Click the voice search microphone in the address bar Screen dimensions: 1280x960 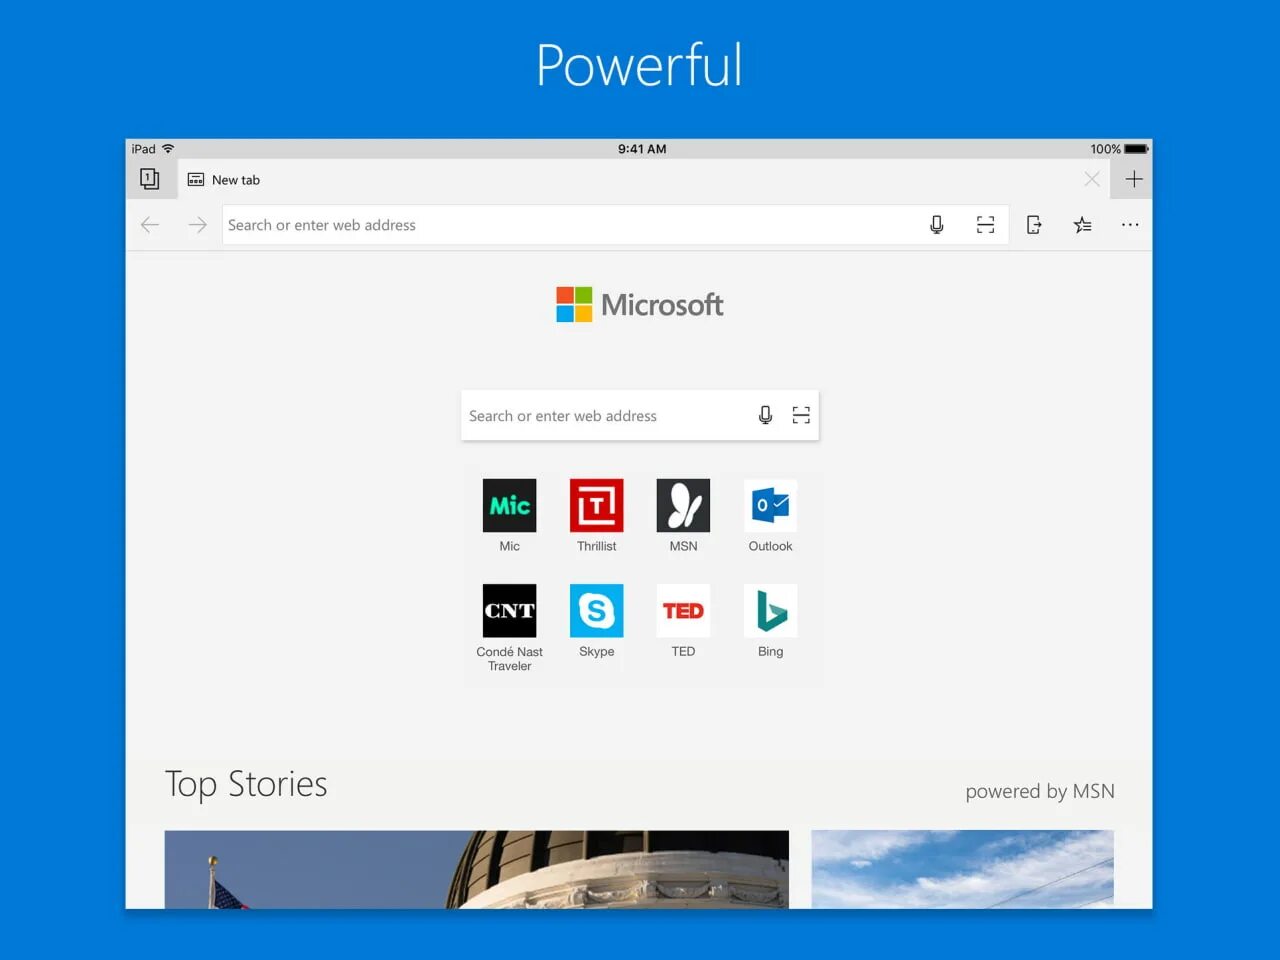[x=937, y=224]
